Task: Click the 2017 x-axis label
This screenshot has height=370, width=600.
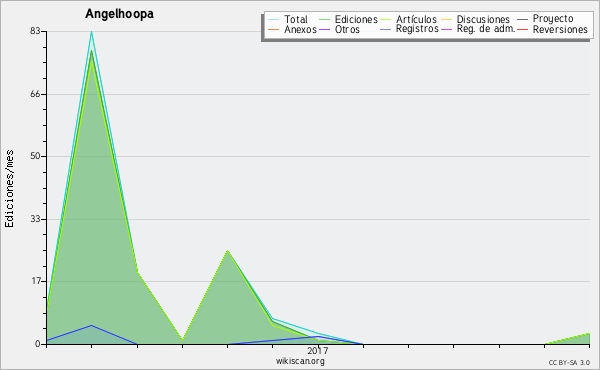Action: tap(318, 350)
